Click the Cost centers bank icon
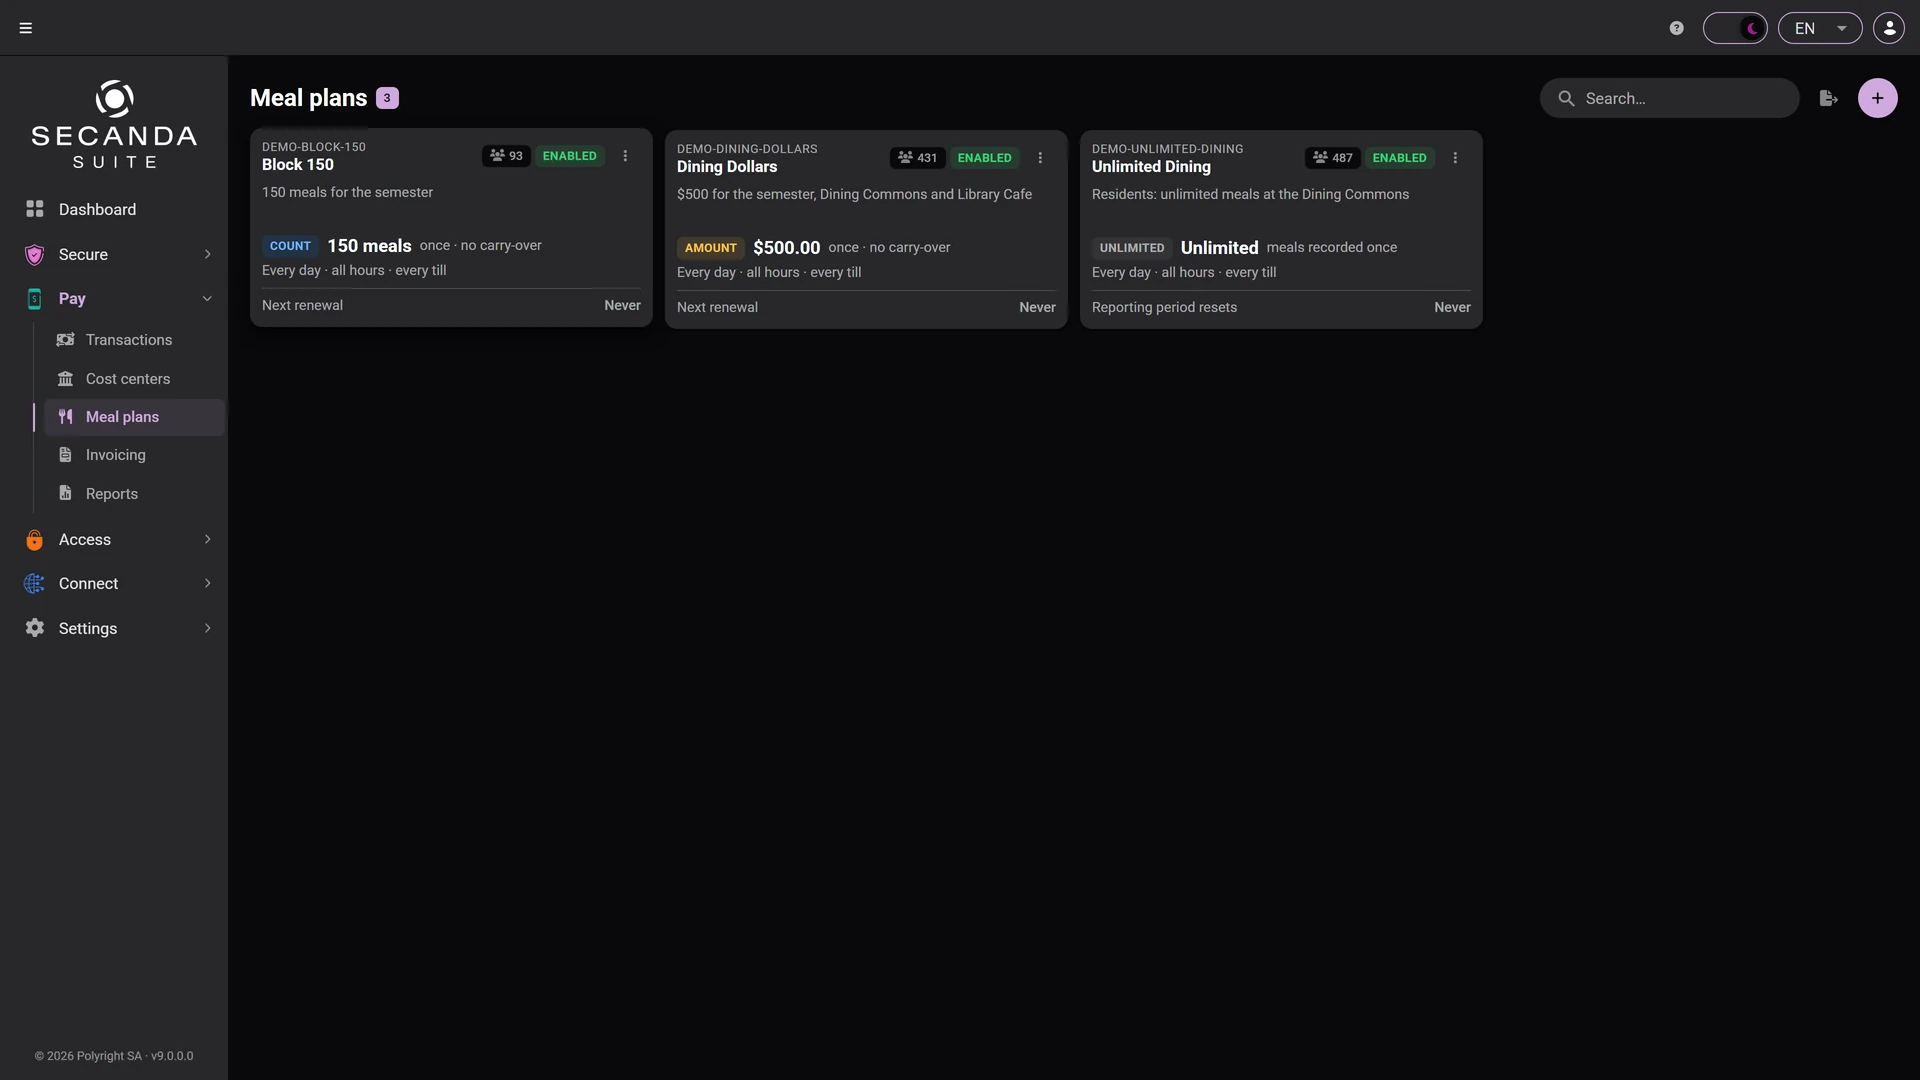 coord(65,379)
